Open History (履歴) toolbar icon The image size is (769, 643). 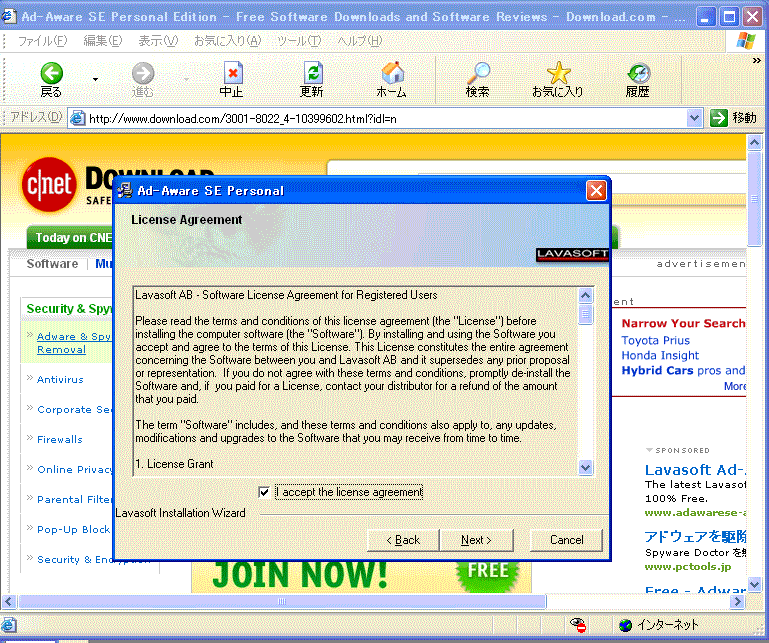(638, 79)
